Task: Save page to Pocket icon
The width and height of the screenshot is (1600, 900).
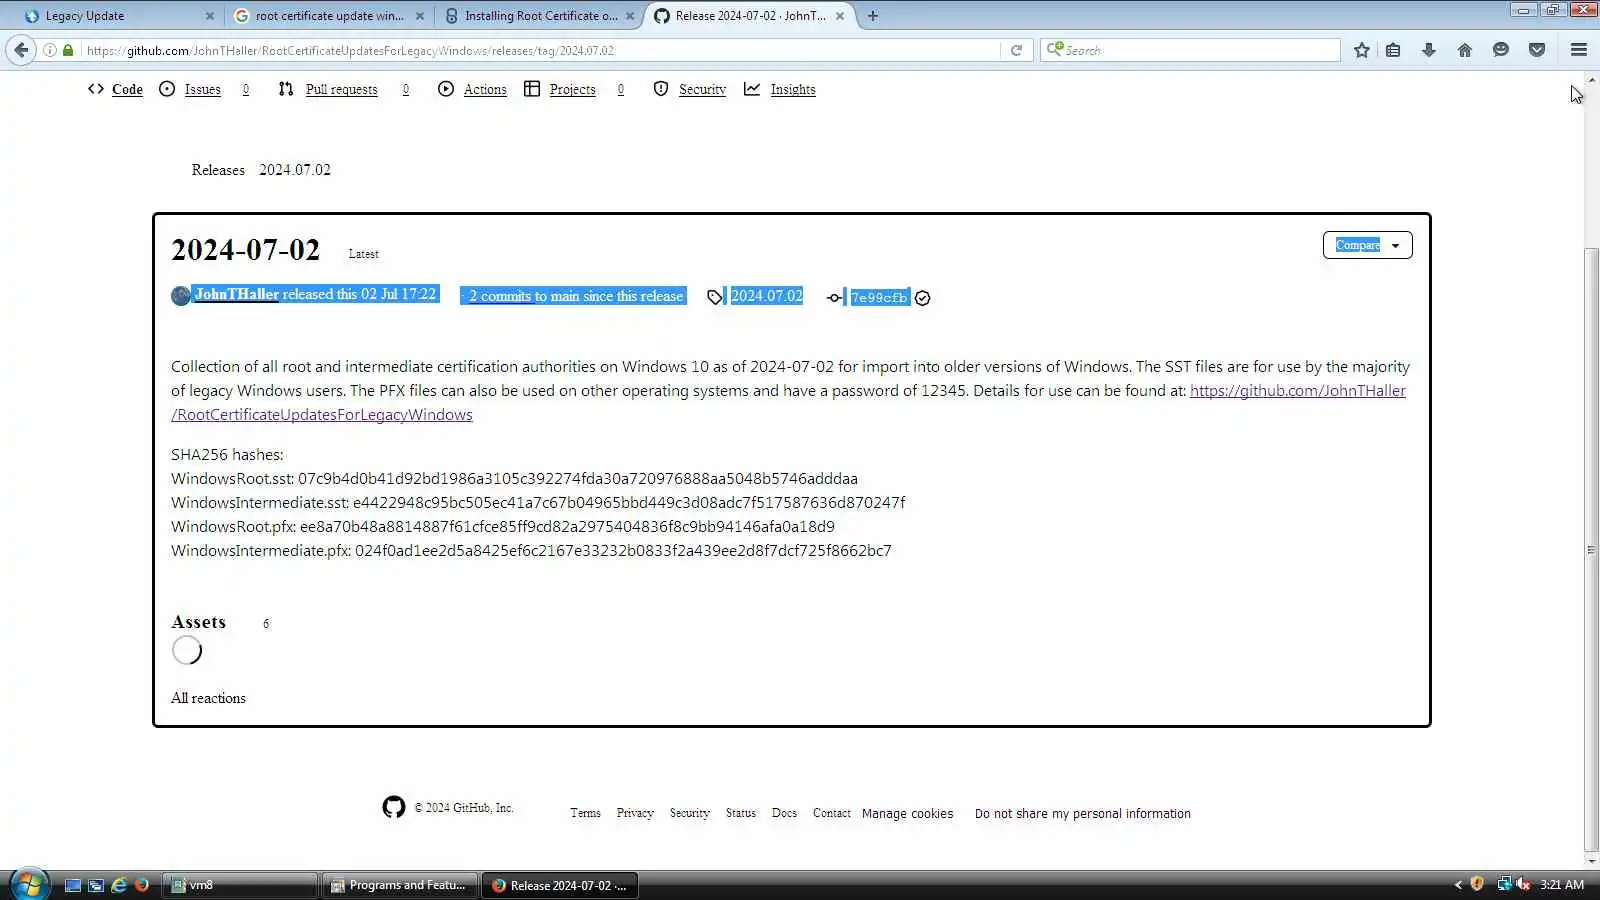Action: 1537,50
